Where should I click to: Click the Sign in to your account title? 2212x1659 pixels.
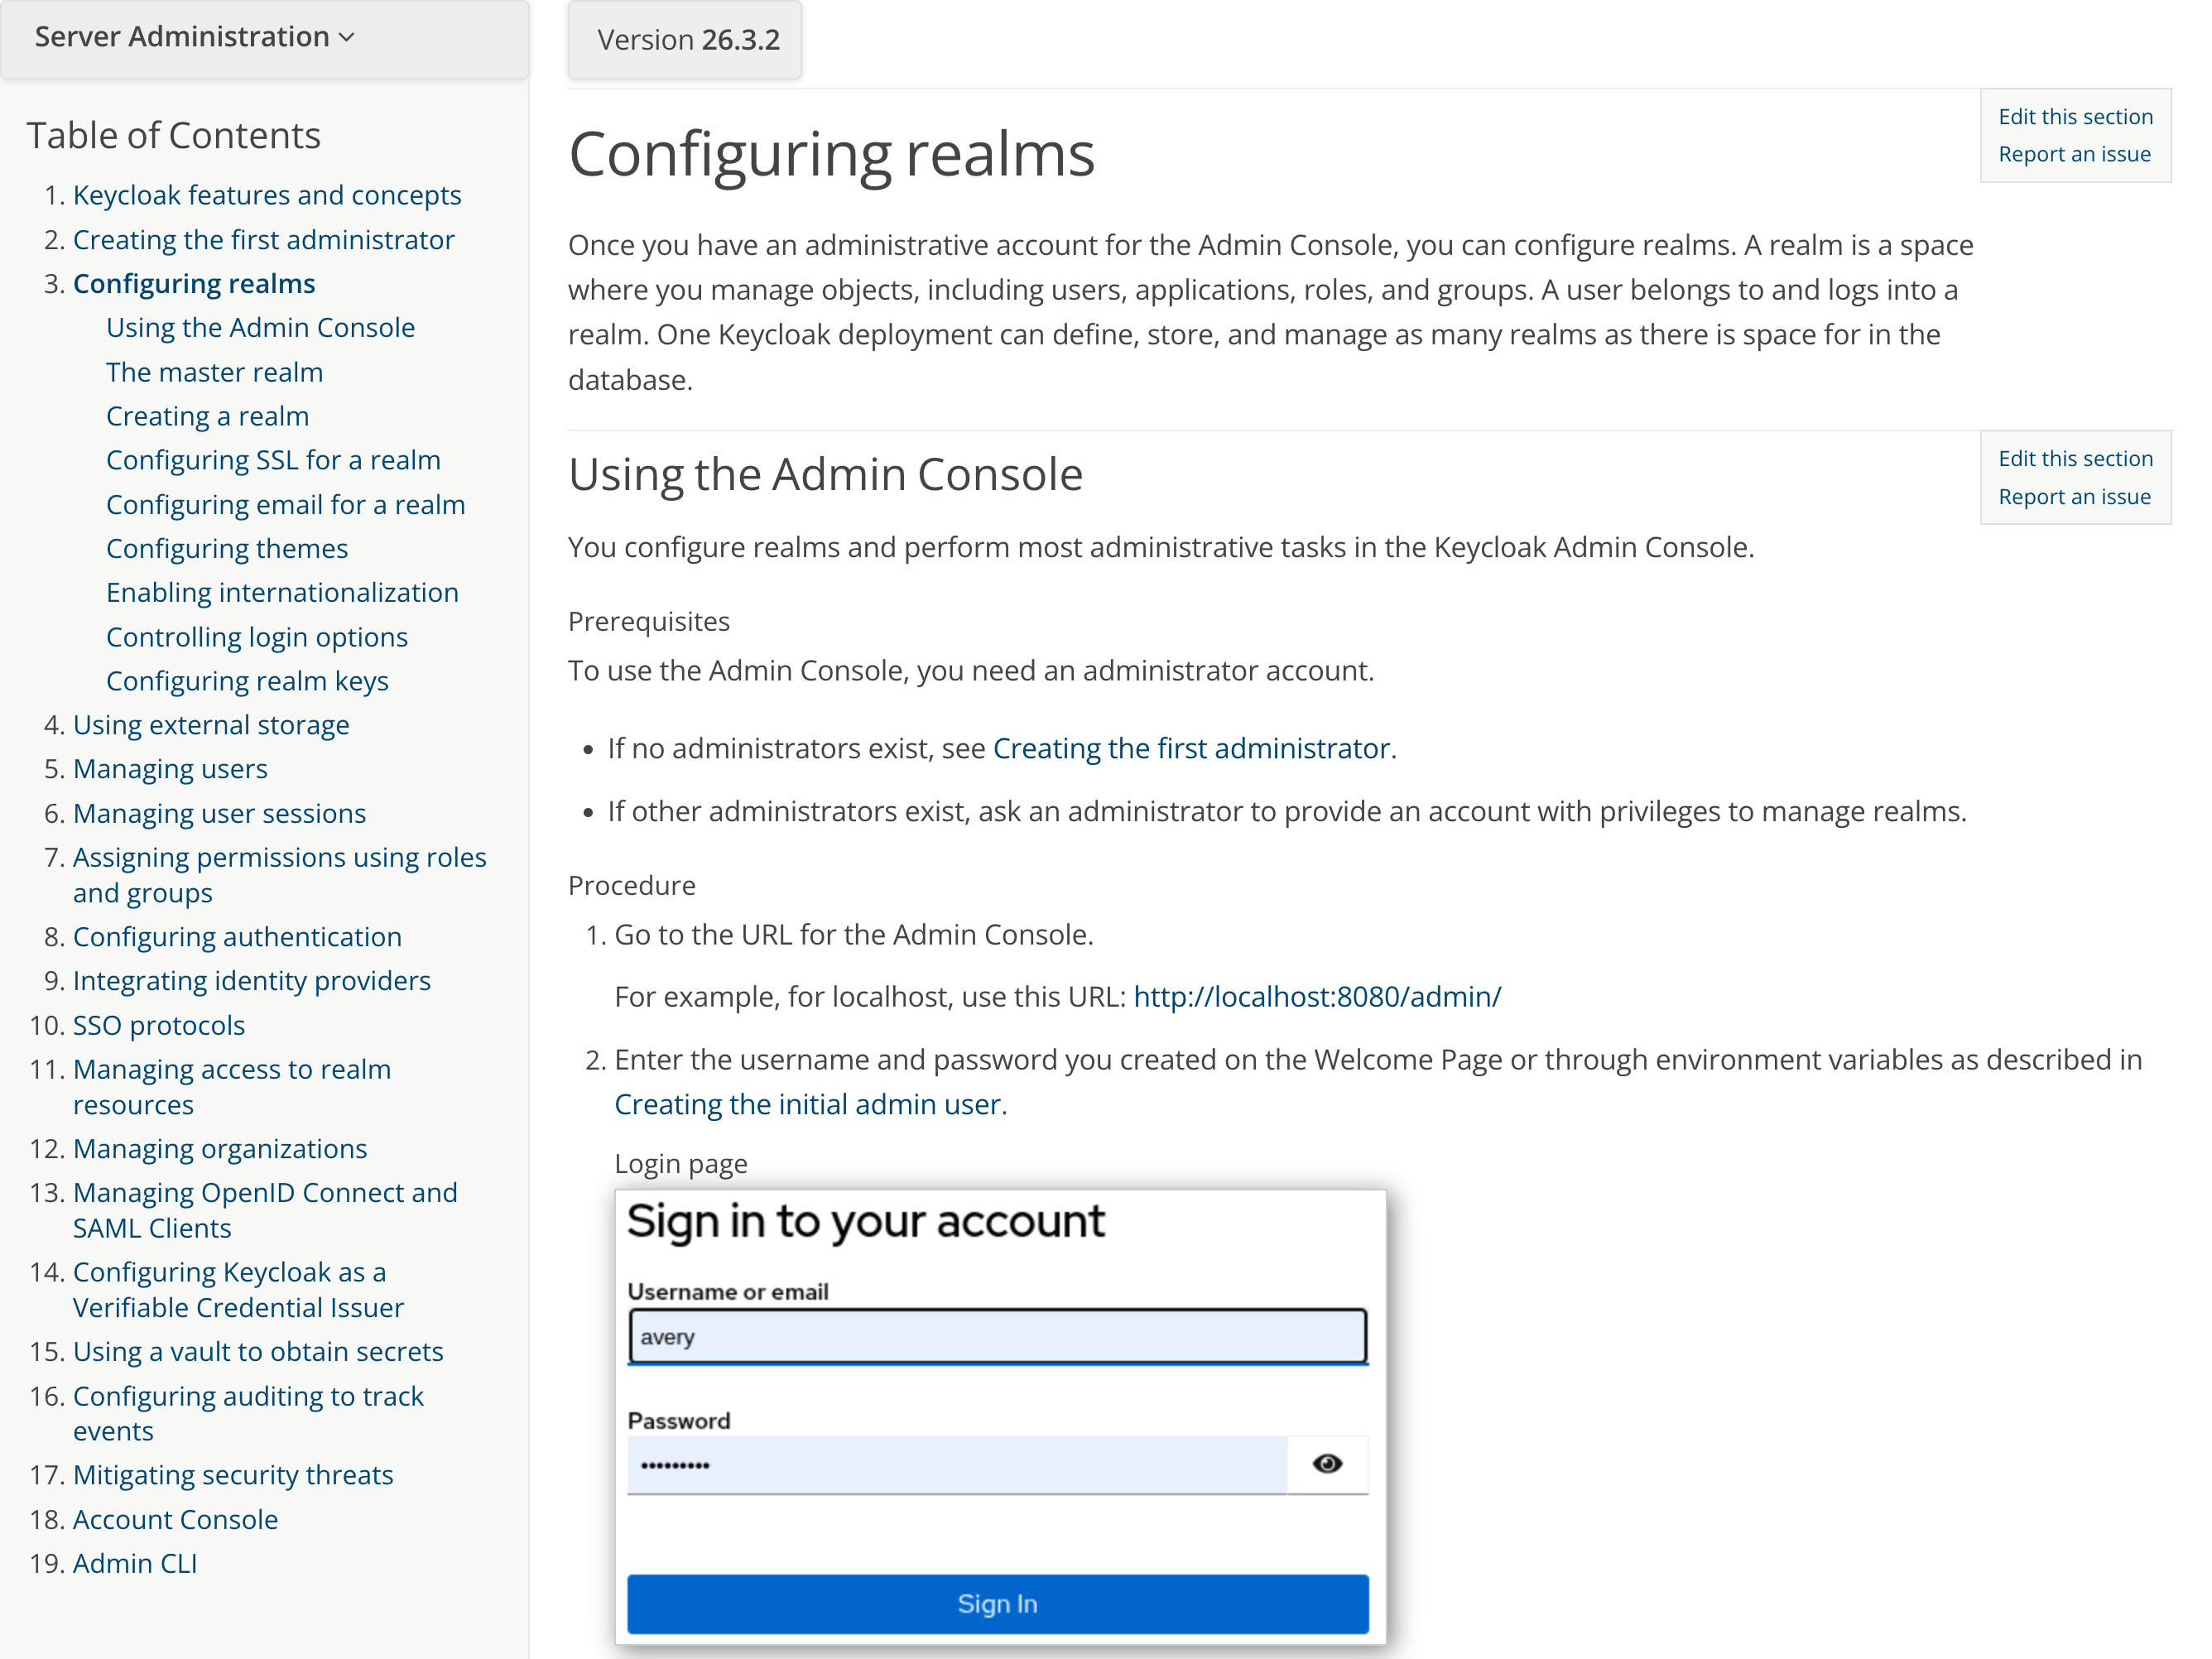coord(865,1222)
